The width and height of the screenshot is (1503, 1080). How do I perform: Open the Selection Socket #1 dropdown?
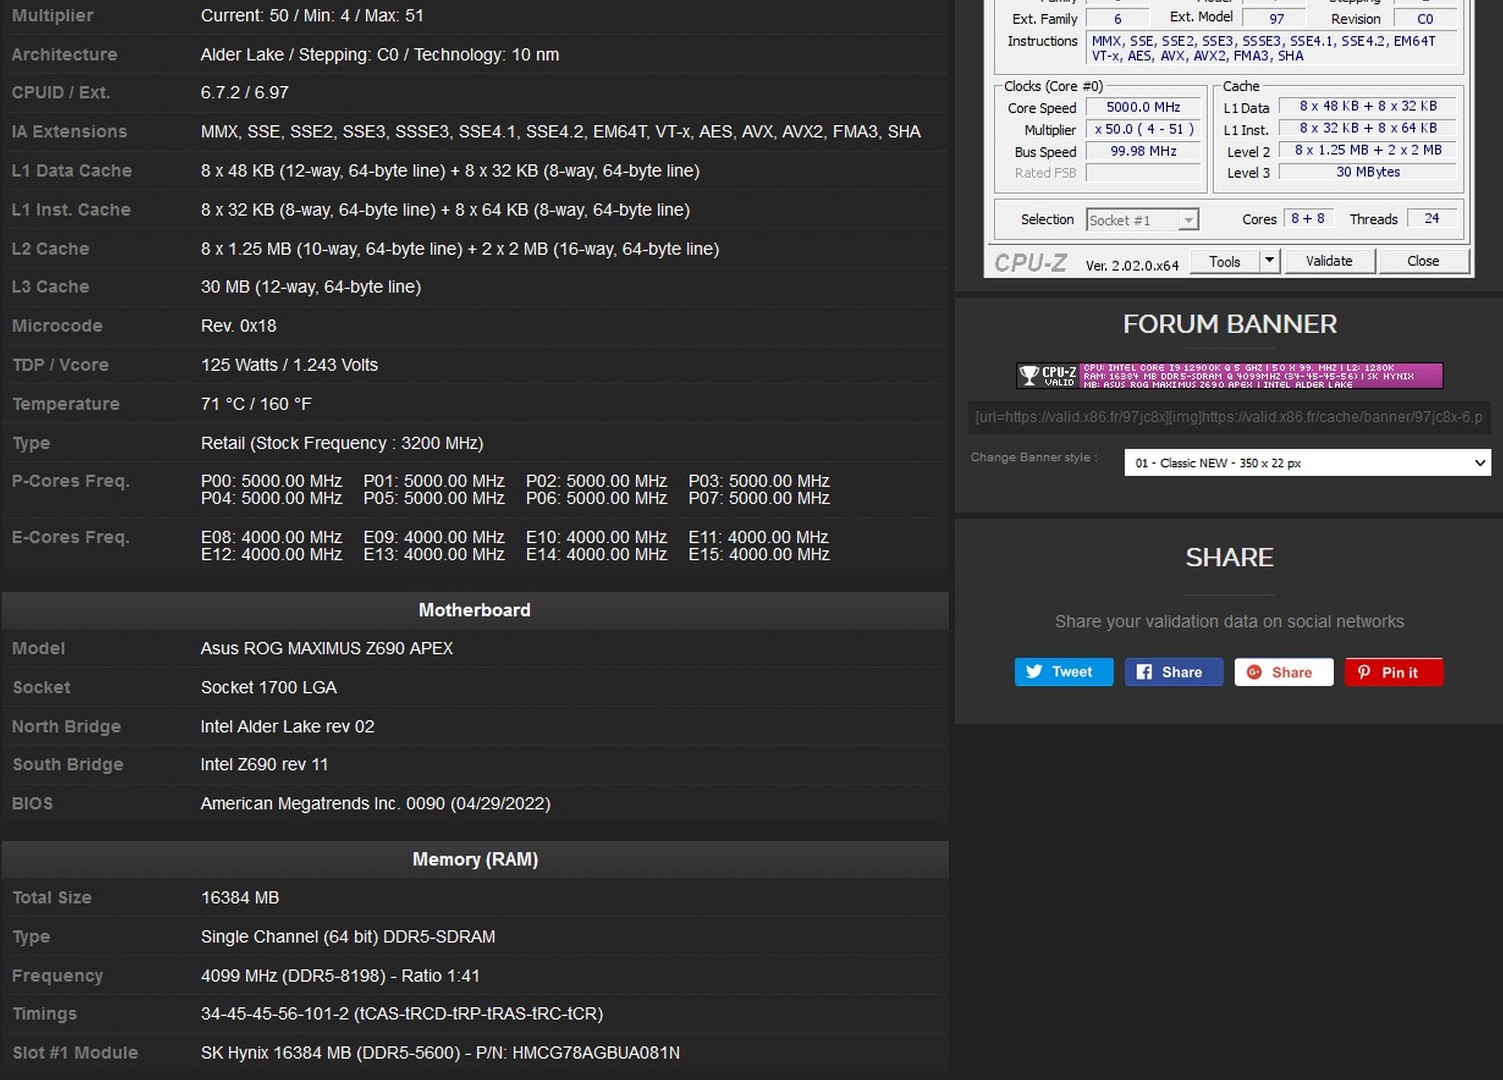click(x=1142, y=220)
